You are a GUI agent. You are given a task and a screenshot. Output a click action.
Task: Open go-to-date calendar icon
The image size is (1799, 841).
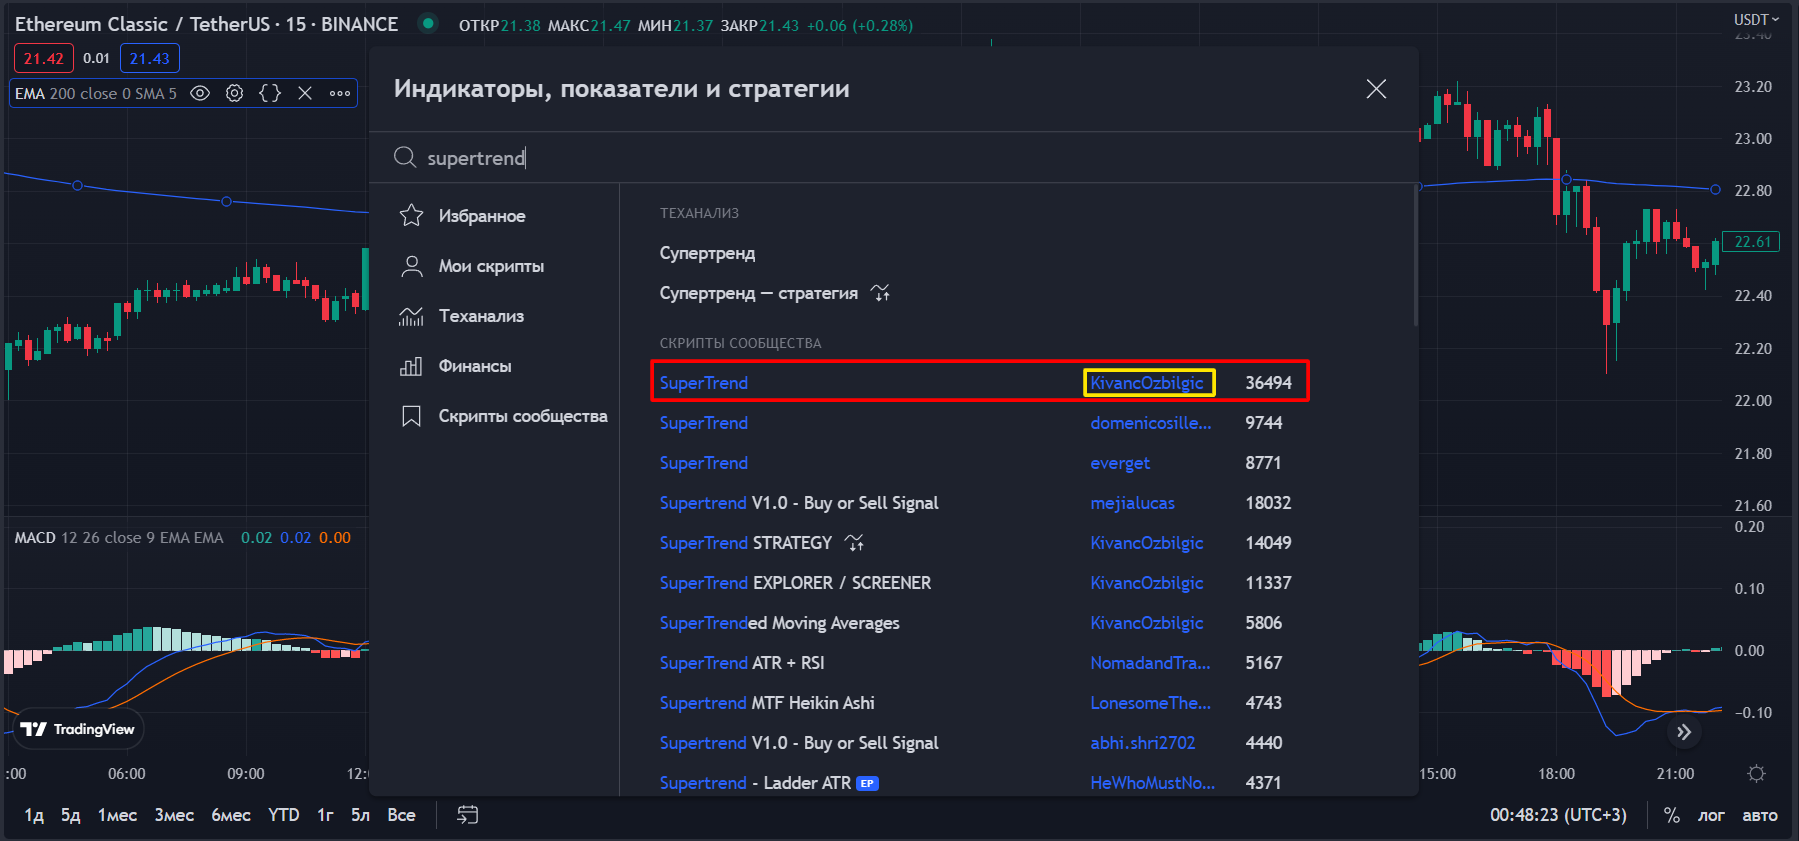[468, 815]
